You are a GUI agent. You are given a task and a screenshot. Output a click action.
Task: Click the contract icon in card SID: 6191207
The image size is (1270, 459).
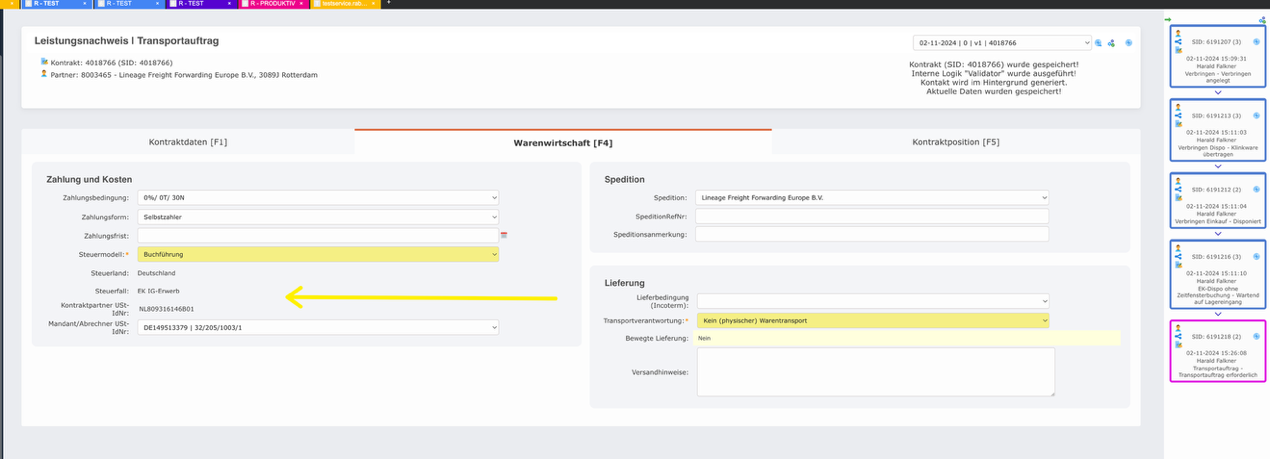pyautogui.click(x=1178, y=51)
